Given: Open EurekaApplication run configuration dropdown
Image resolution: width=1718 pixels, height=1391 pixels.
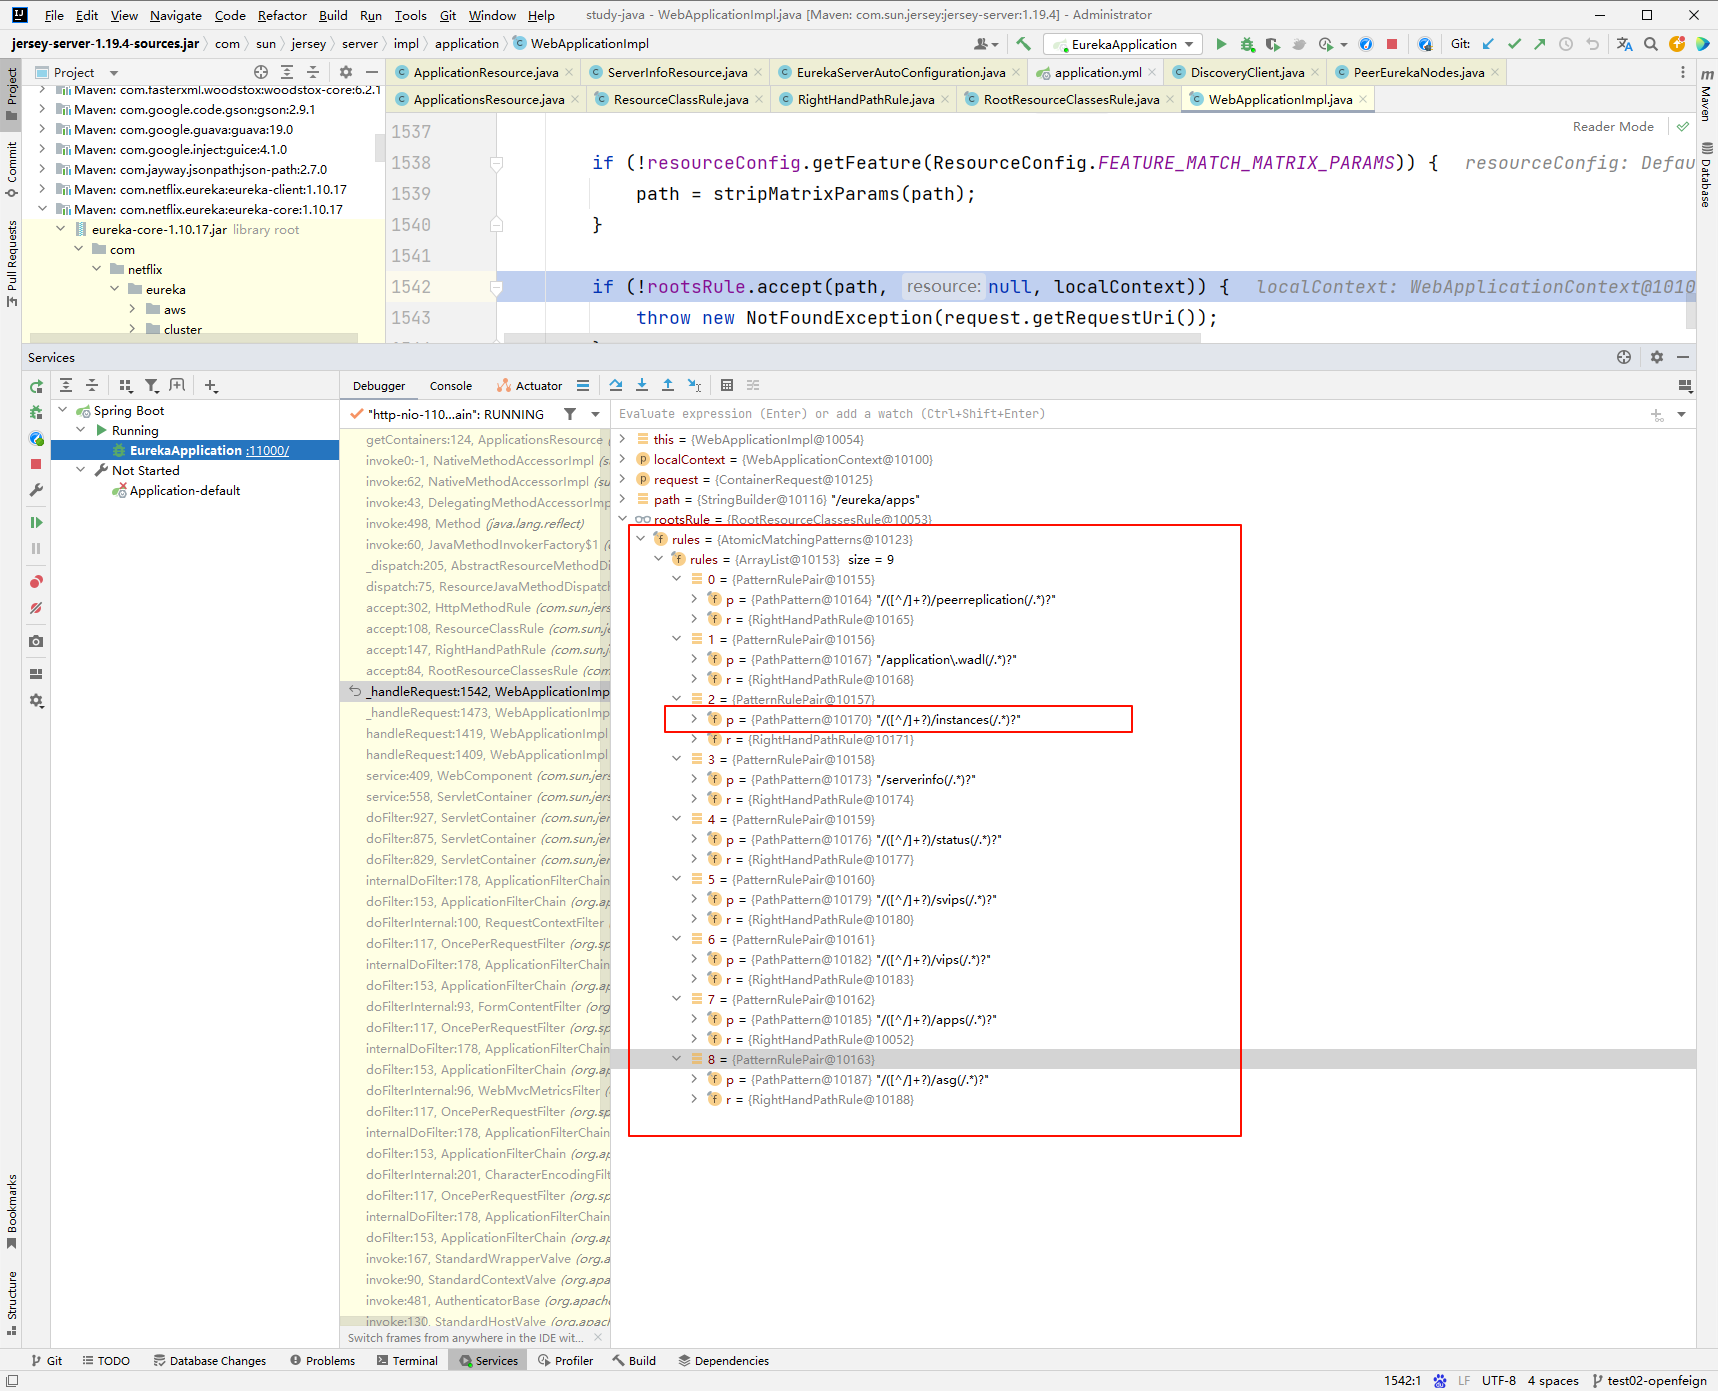Looking at the screenshot, I should point(1123,44).
